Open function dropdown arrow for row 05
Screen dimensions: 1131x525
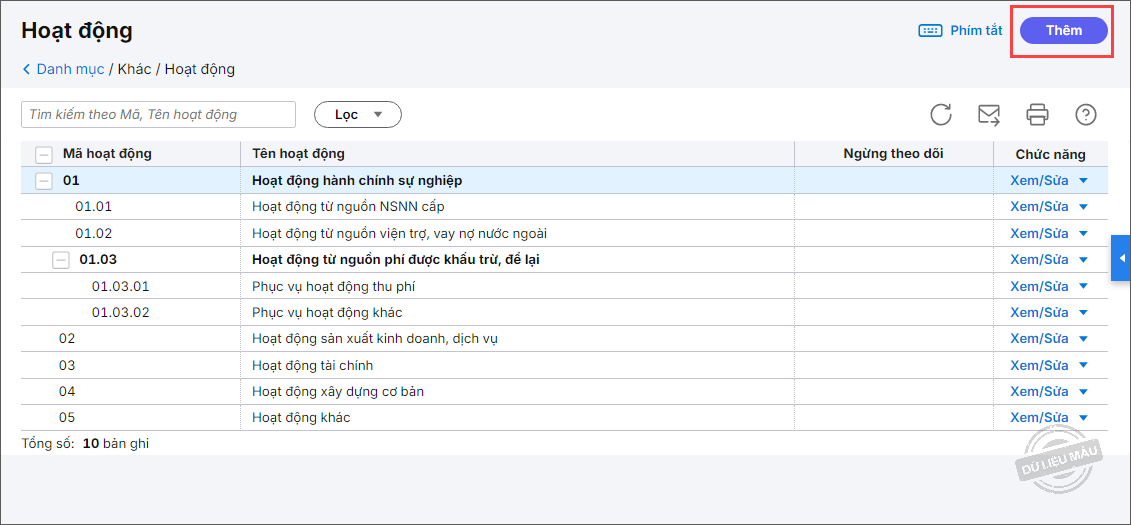coord(1083,418)
